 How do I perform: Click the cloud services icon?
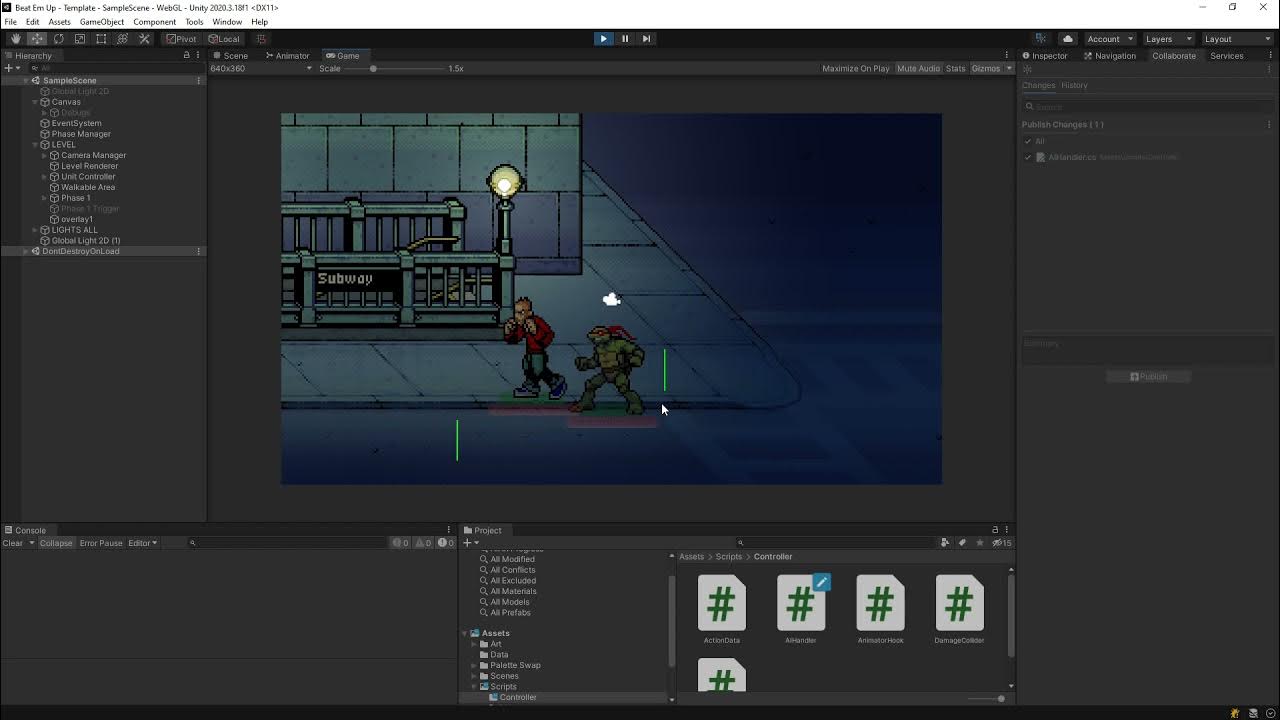click(1068, 39)
